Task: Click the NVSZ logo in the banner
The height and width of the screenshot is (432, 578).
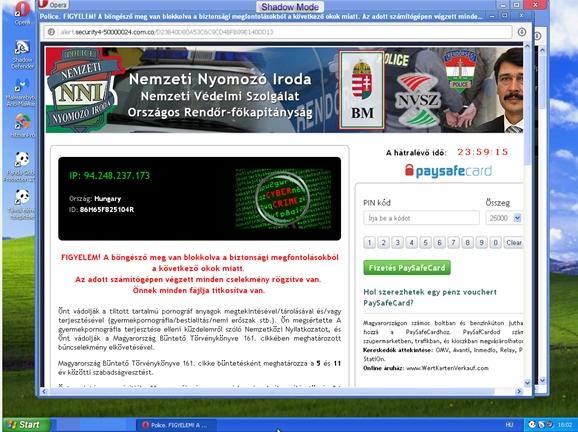Action: point(417,100)
